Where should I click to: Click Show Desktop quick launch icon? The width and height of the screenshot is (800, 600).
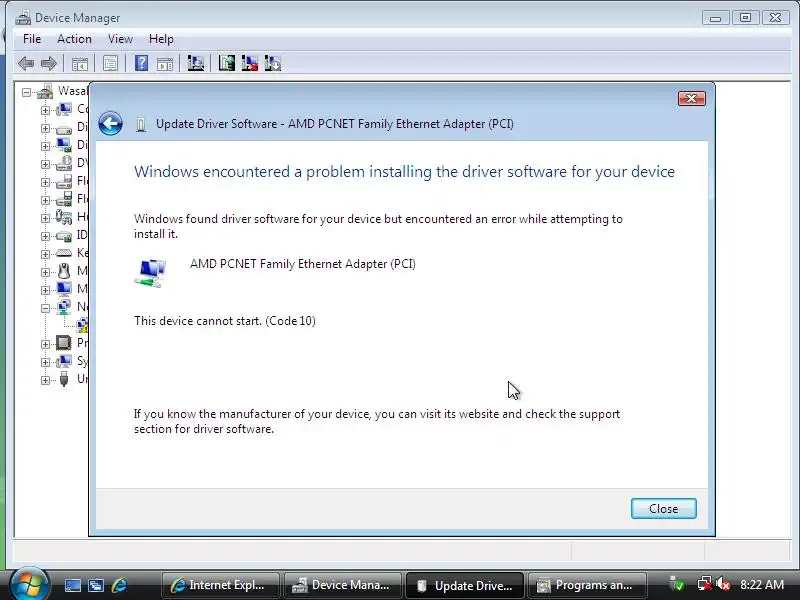[x=72, y=585]
